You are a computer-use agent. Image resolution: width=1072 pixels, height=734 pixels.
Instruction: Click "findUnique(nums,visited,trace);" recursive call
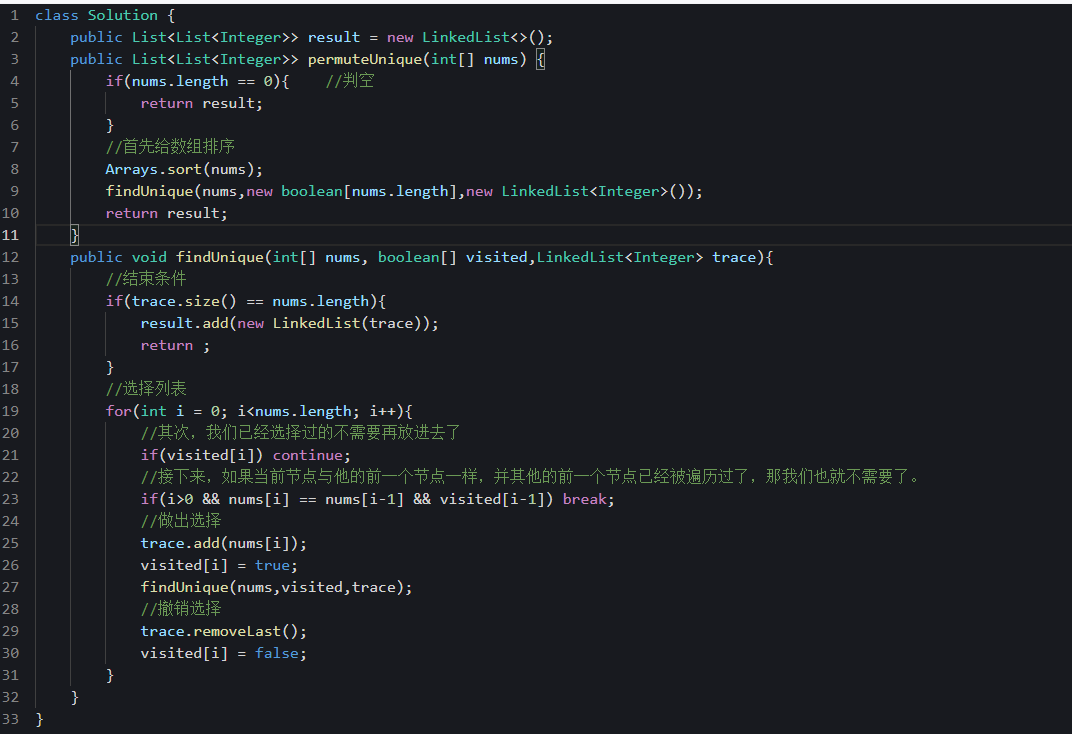[x=277, y=587]
